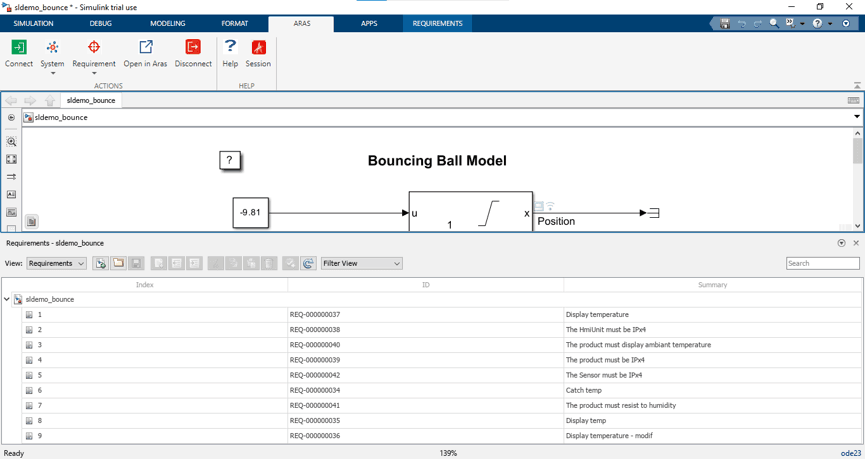Click the circled down-arrow toolstrip options icon
865x459 pixels.
(x=846, y=23)
